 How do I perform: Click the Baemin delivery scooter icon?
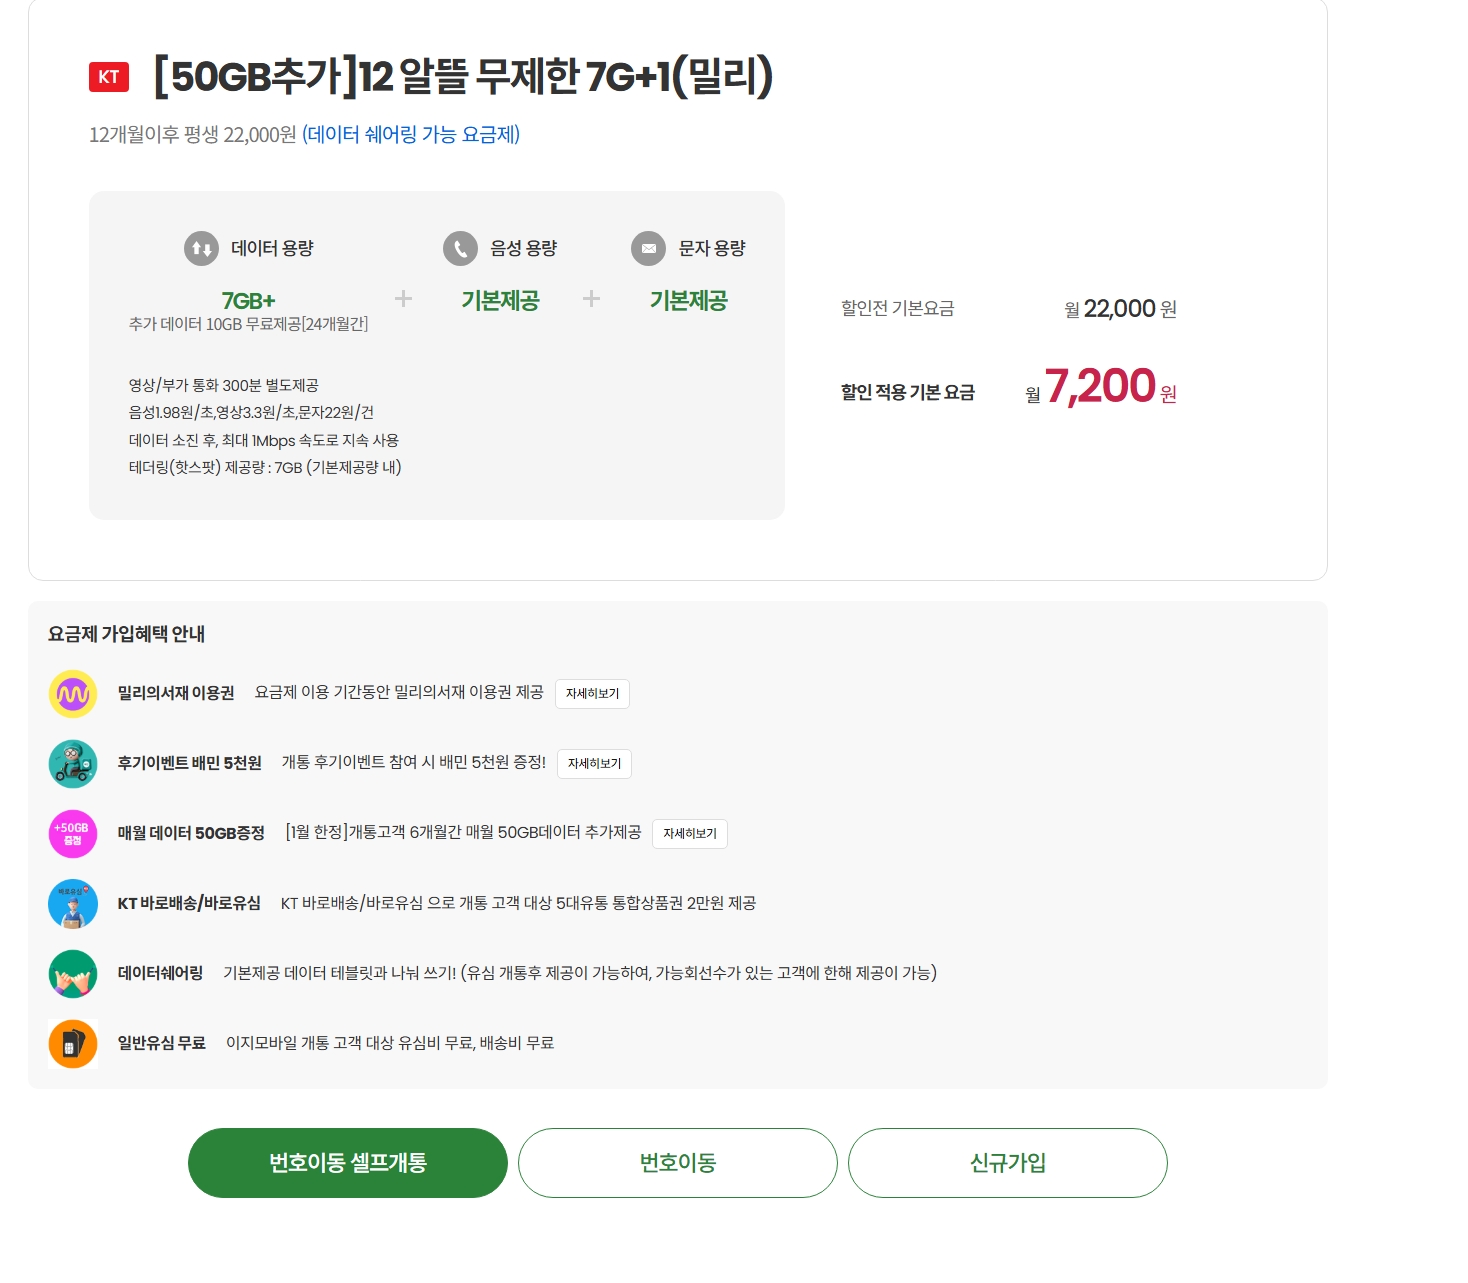[x=73, y=764]
